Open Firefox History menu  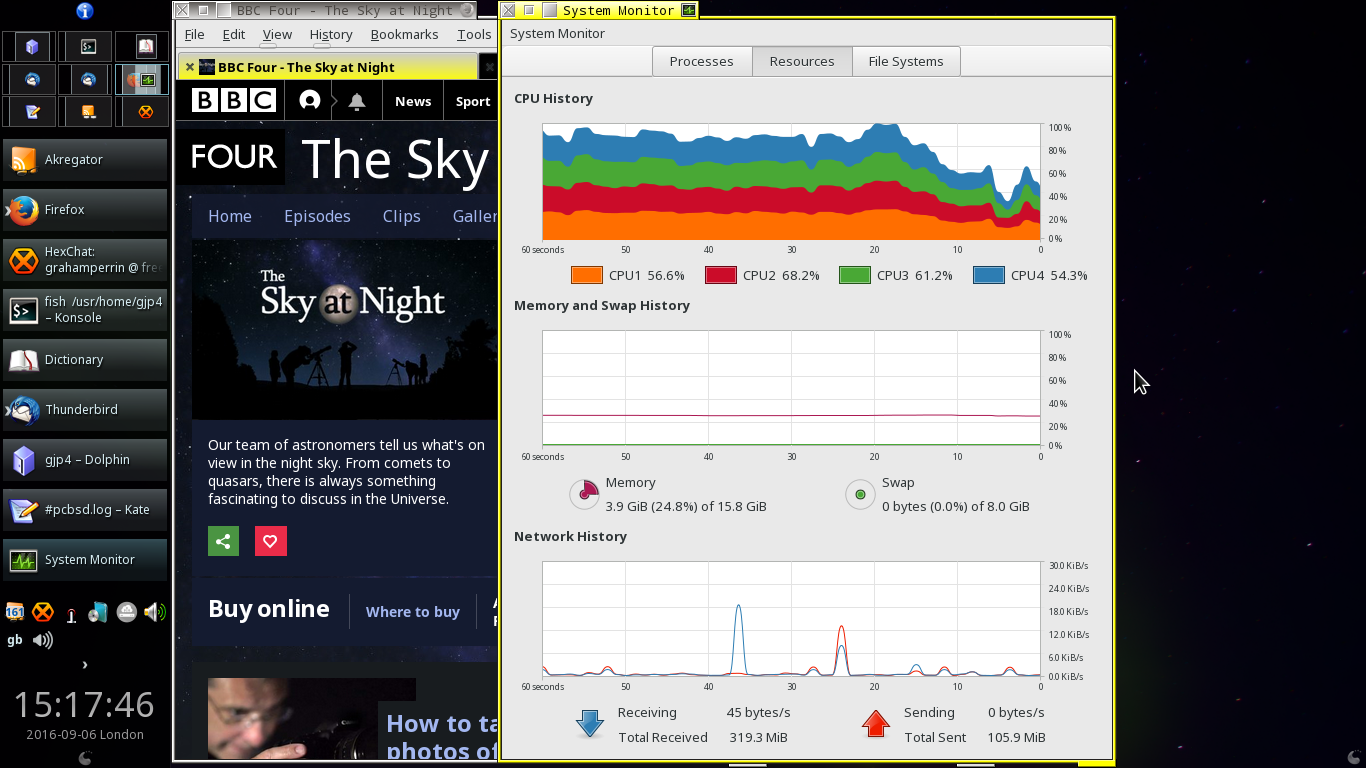tap(331, 34)
